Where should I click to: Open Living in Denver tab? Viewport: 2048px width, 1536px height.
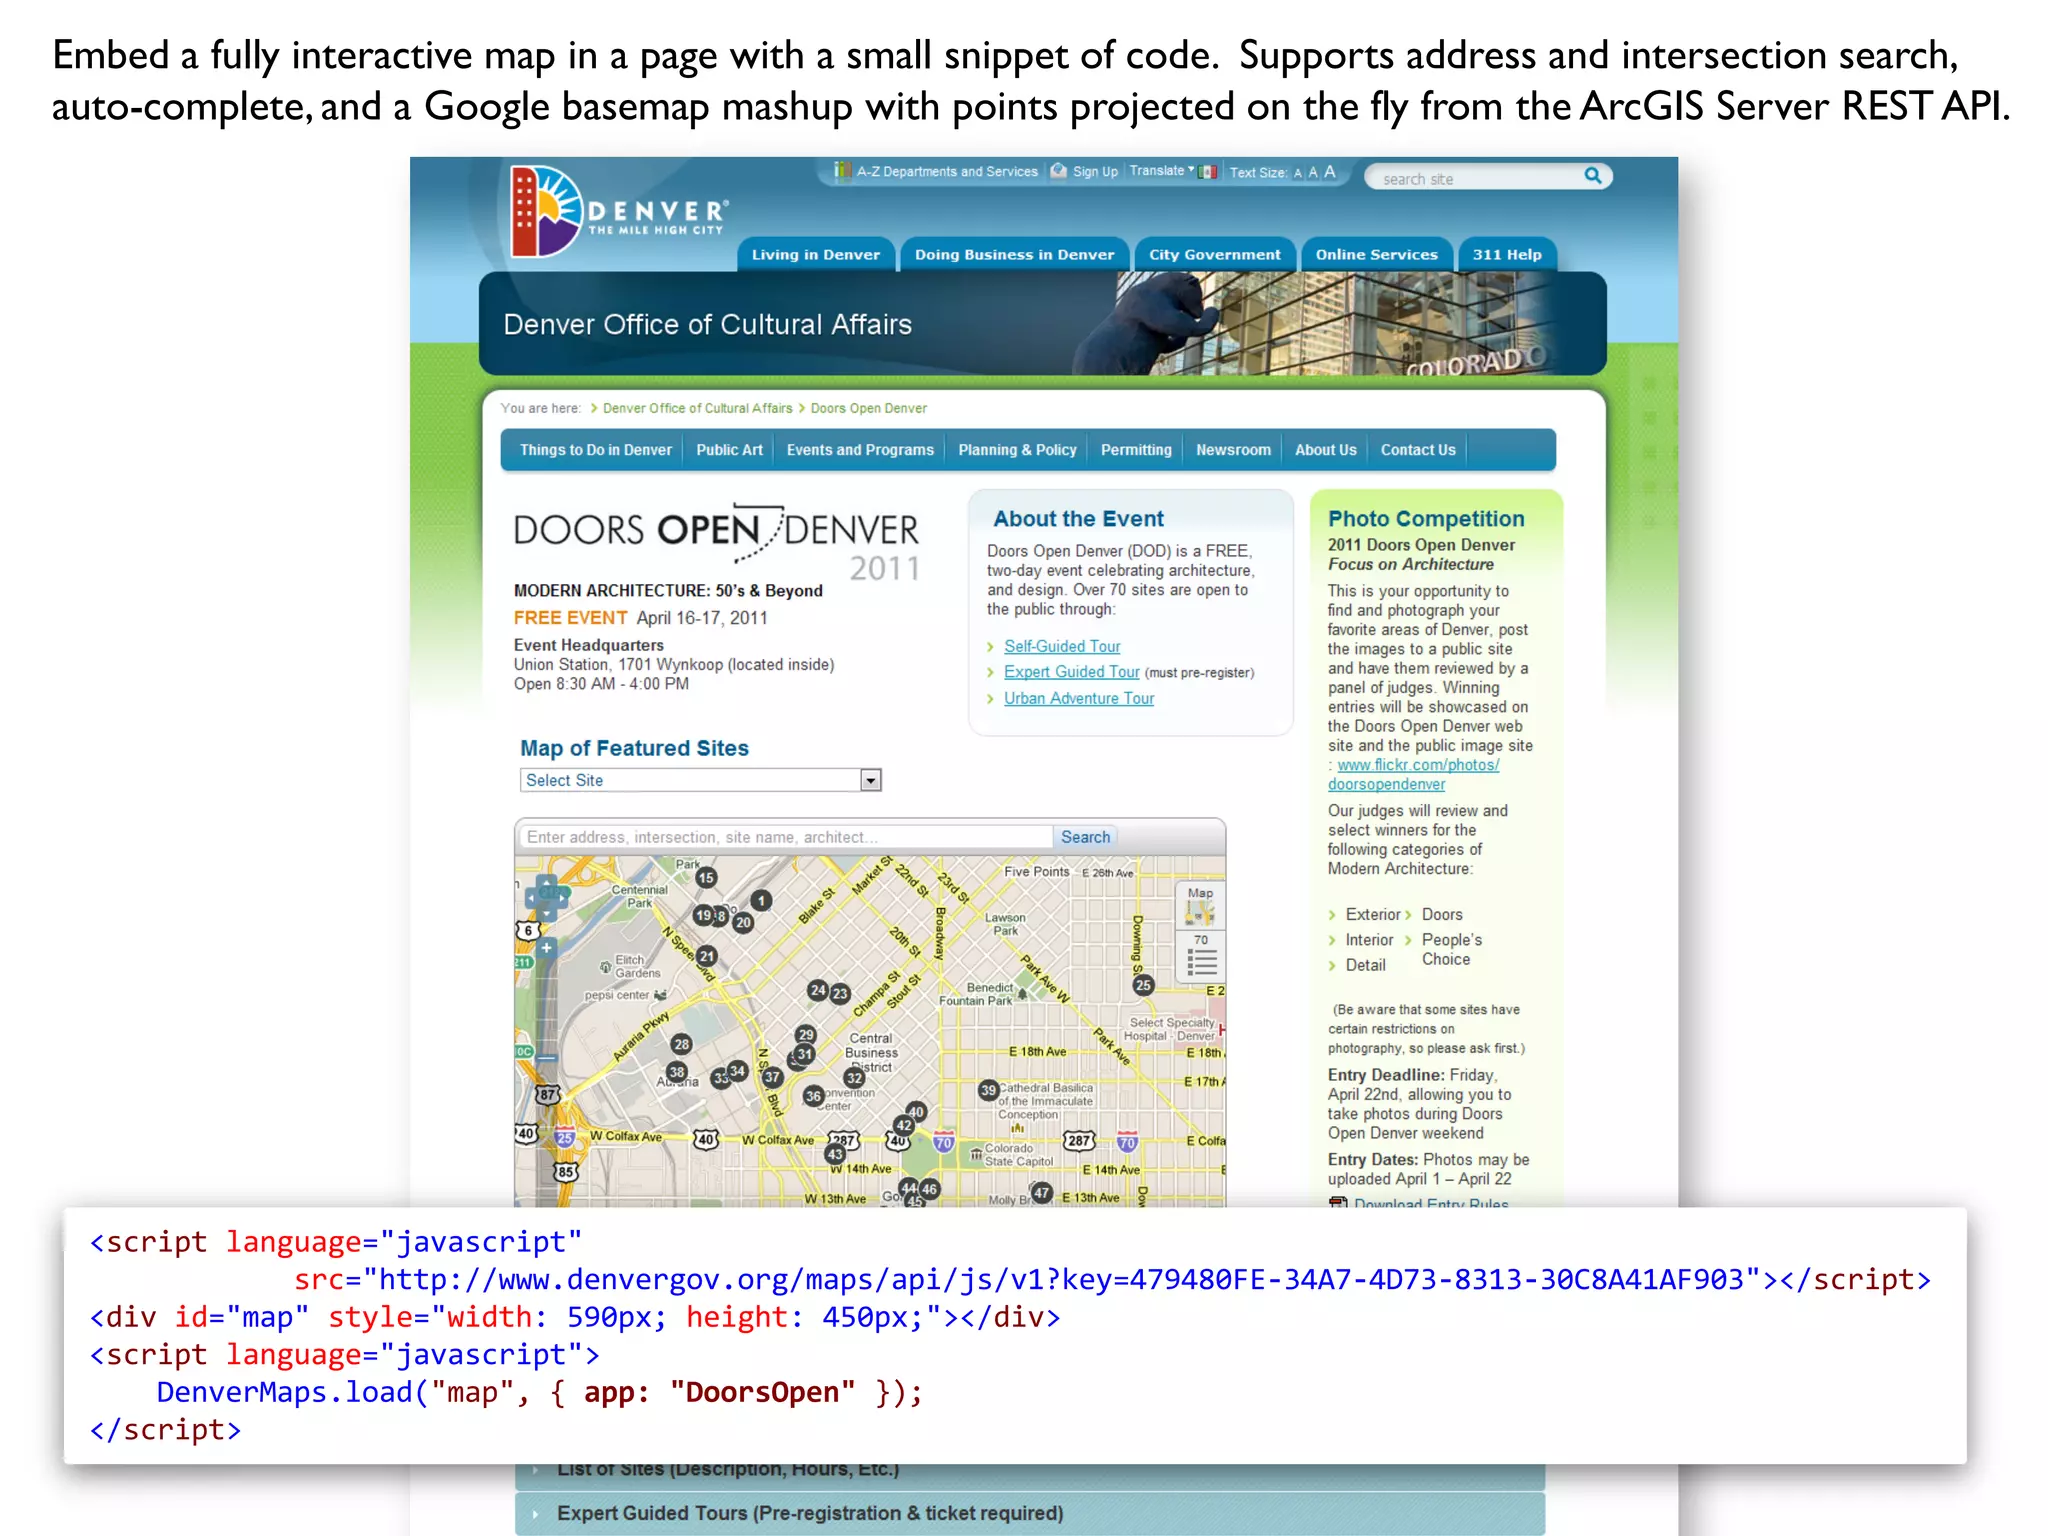click(816, 255)
